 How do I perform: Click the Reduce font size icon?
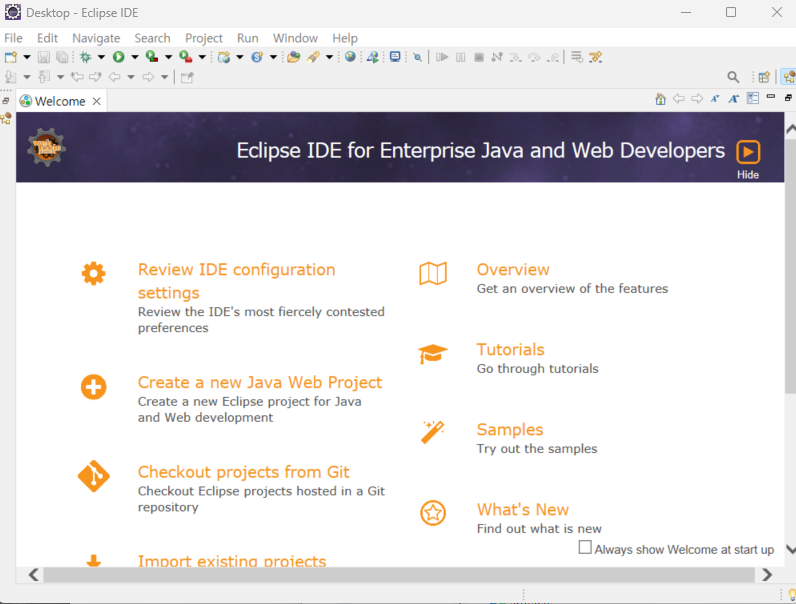pyautogui.click(x=715, y=99)
